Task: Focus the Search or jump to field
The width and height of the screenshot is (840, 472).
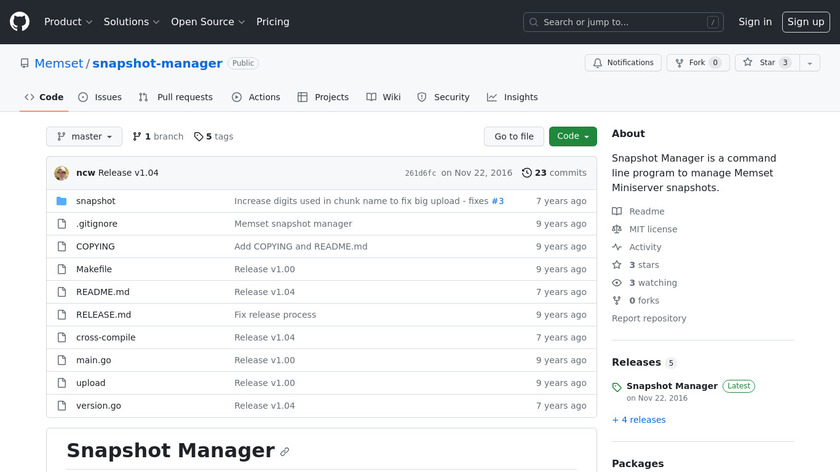Action: [x=623, y=22]
